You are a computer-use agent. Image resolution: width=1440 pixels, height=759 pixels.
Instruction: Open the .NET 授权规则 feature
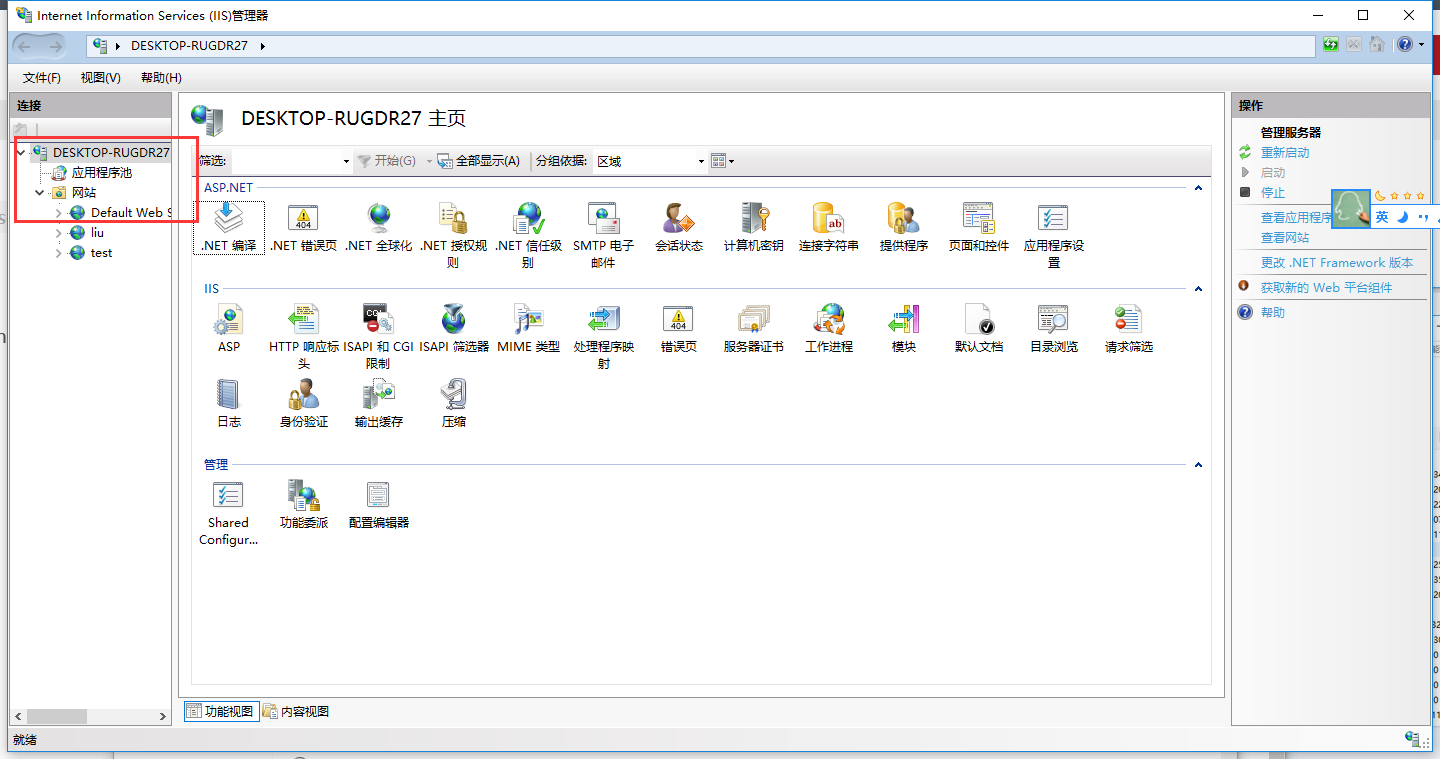[x=453, y=235]
